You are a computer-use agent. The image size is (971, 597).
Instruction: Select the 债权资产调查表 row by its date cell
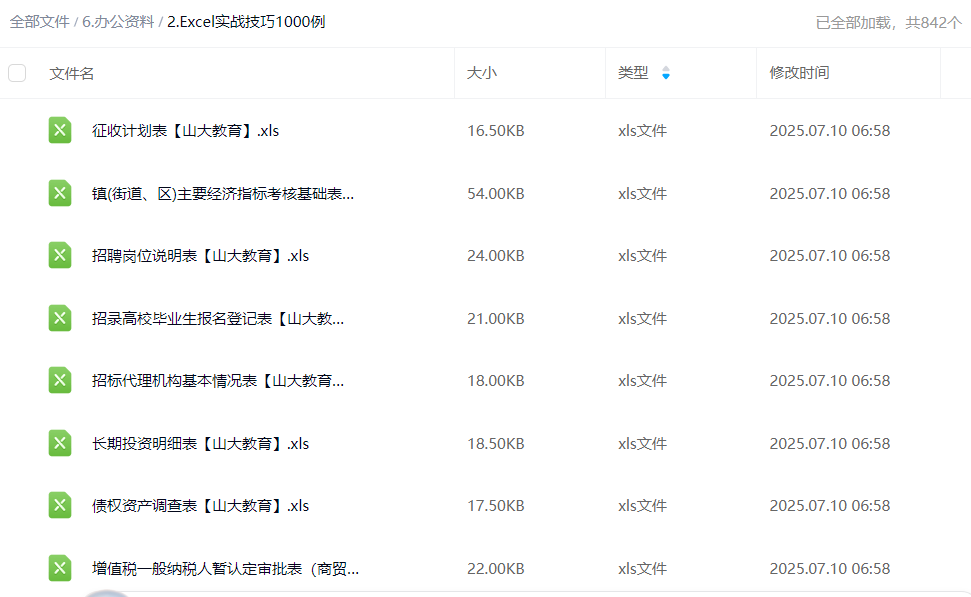click(829, 506)
